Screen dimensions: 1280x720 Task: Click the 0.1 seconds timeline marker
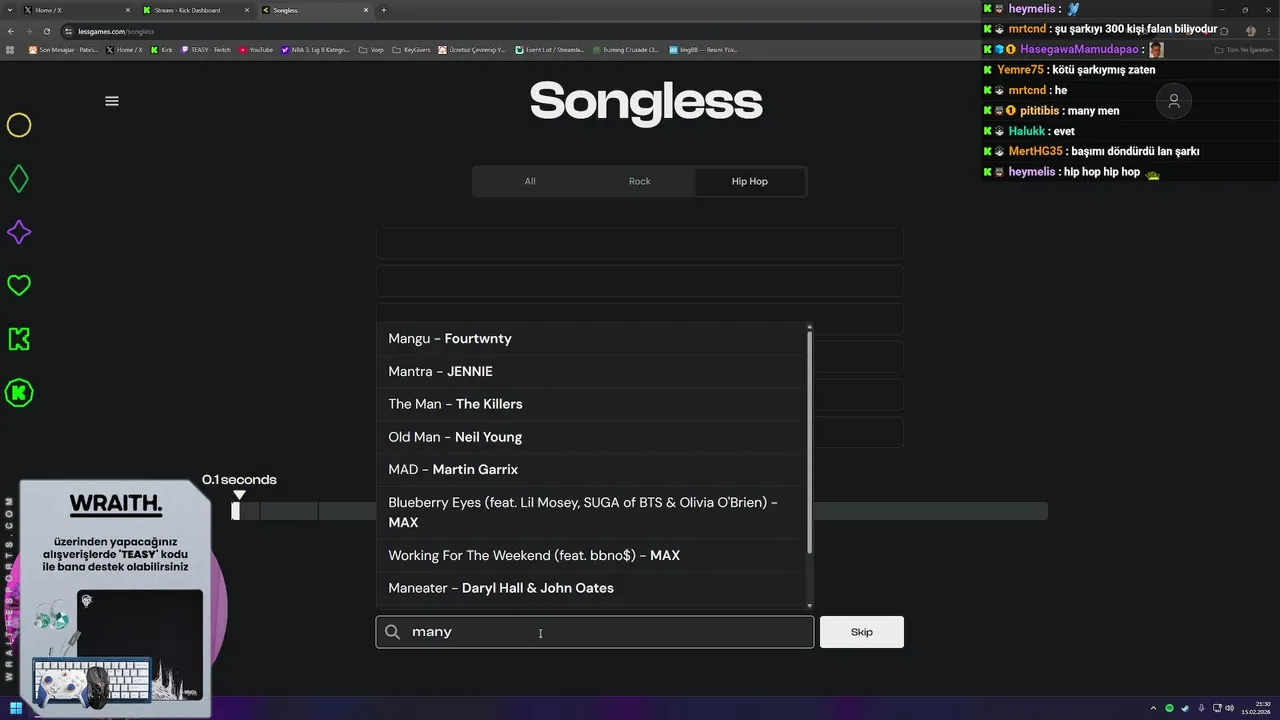tap(239, 495)
